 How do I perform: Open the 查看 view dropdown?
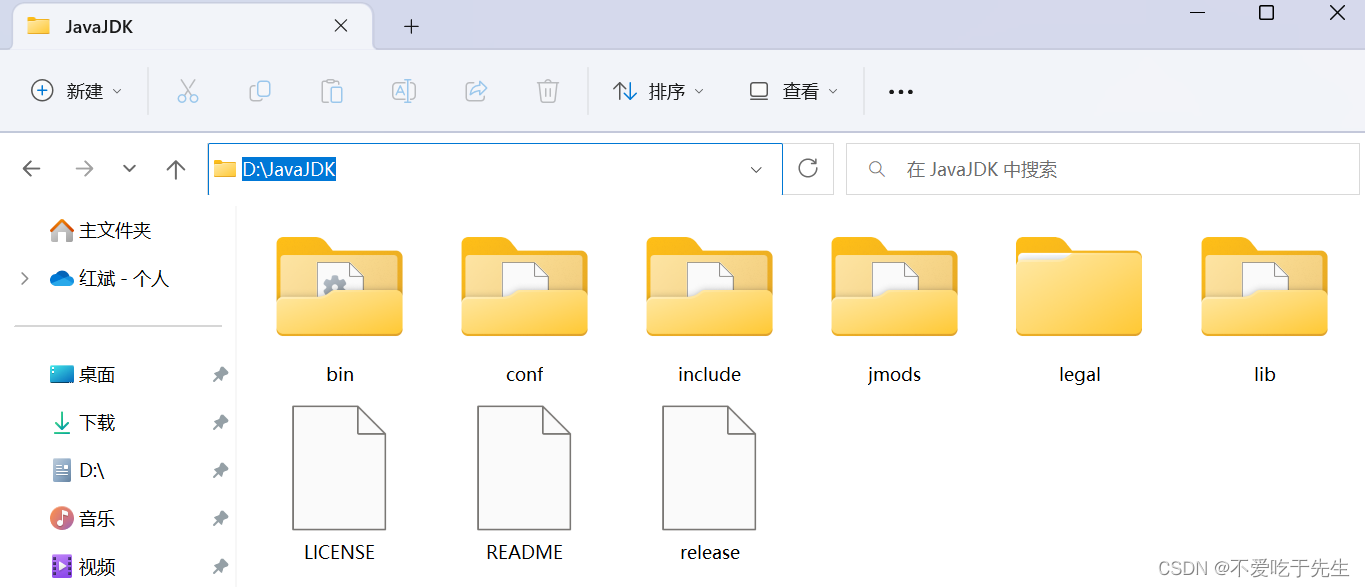tap(792, 91)
